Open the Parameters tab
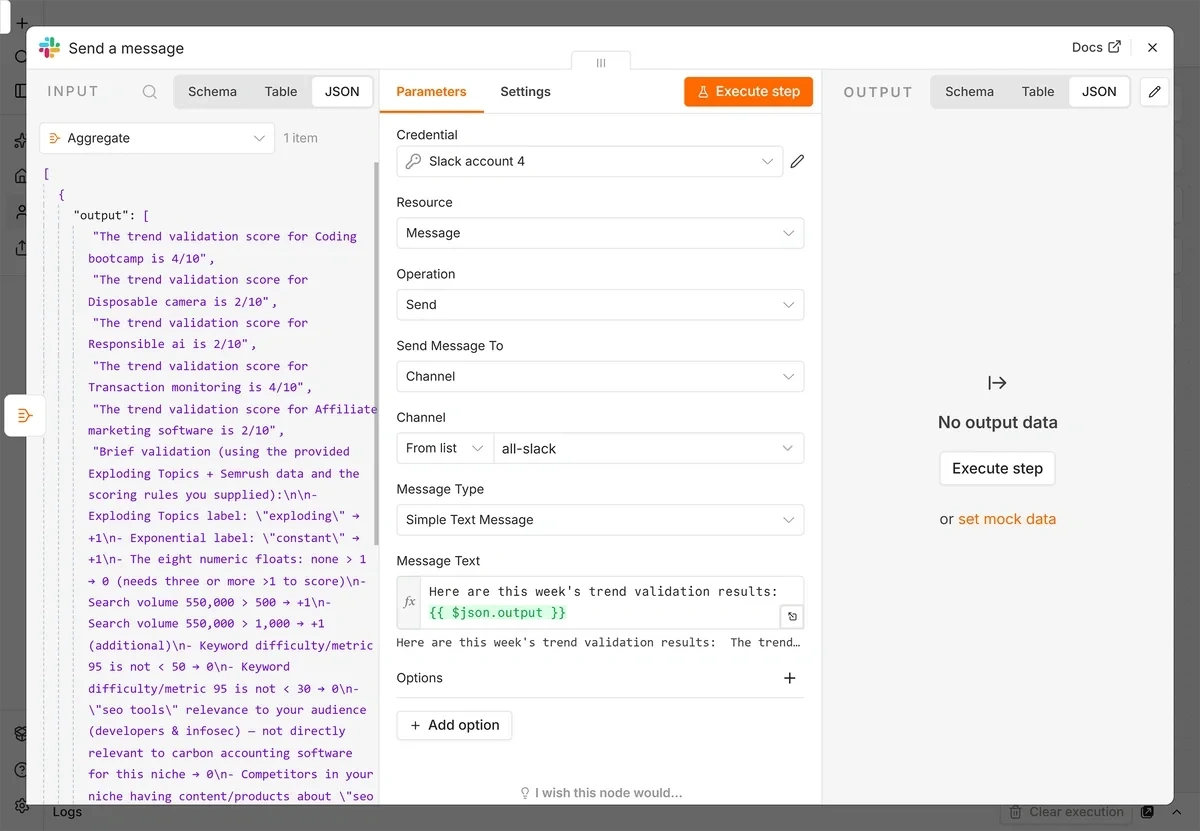The image size is (1200, 831). [431, 92]
